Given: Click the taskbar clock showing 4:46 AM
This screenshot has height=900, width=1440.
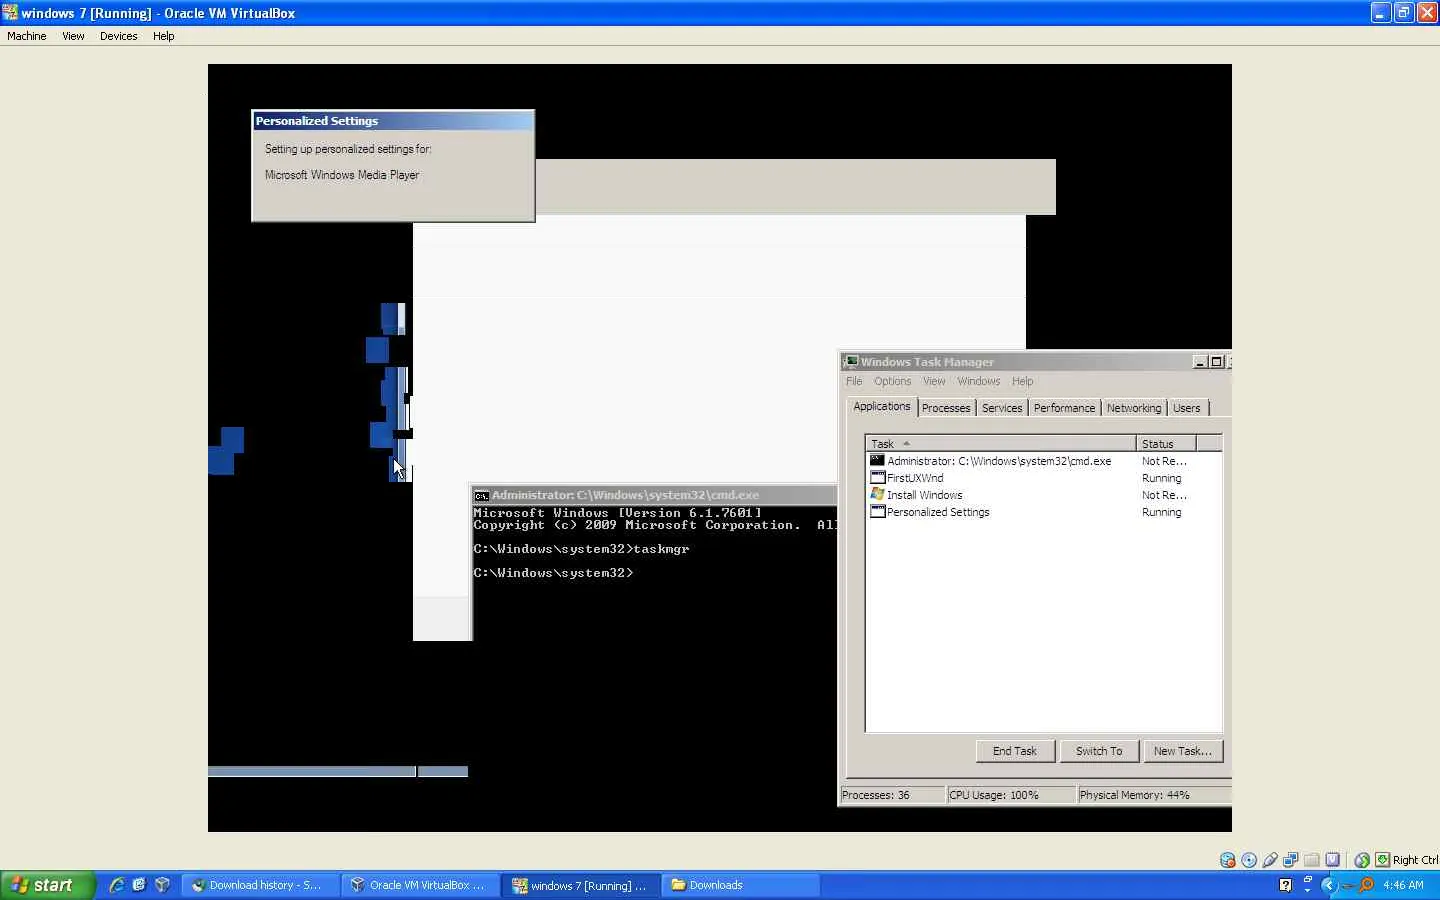Looking at the screenshot, I should pyautogui.click(x=1403, y=885).
